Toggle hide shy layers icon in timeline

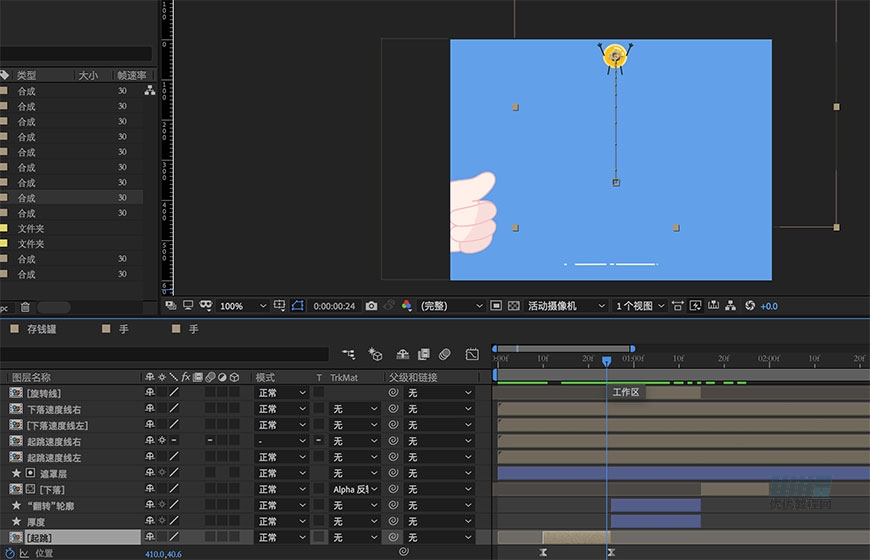pyautogui.click(x=403, y=354)
